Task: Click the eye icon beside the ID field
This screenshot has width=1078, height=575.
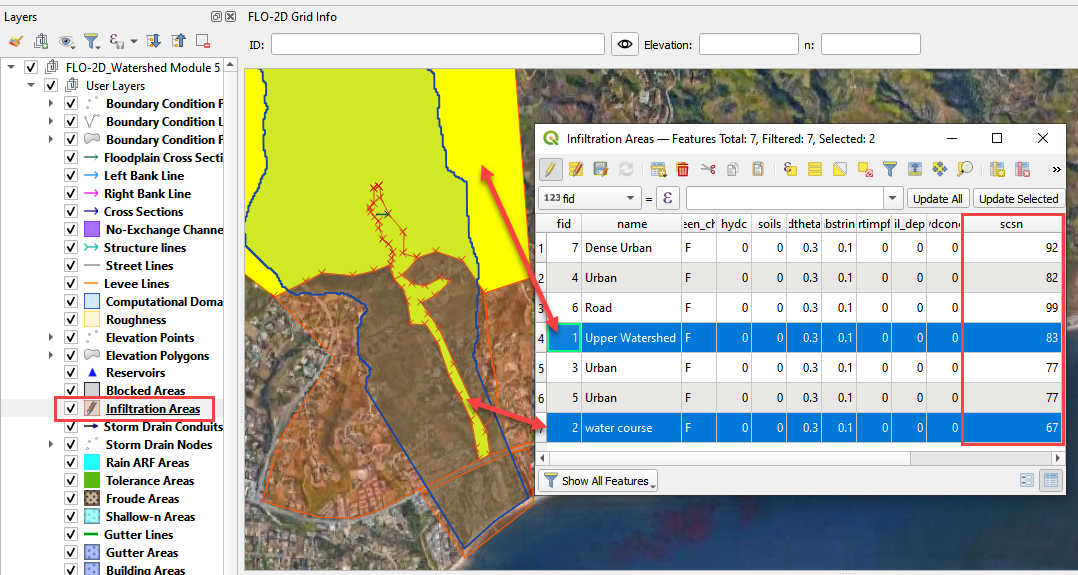Action: click(x=626, y=44)
